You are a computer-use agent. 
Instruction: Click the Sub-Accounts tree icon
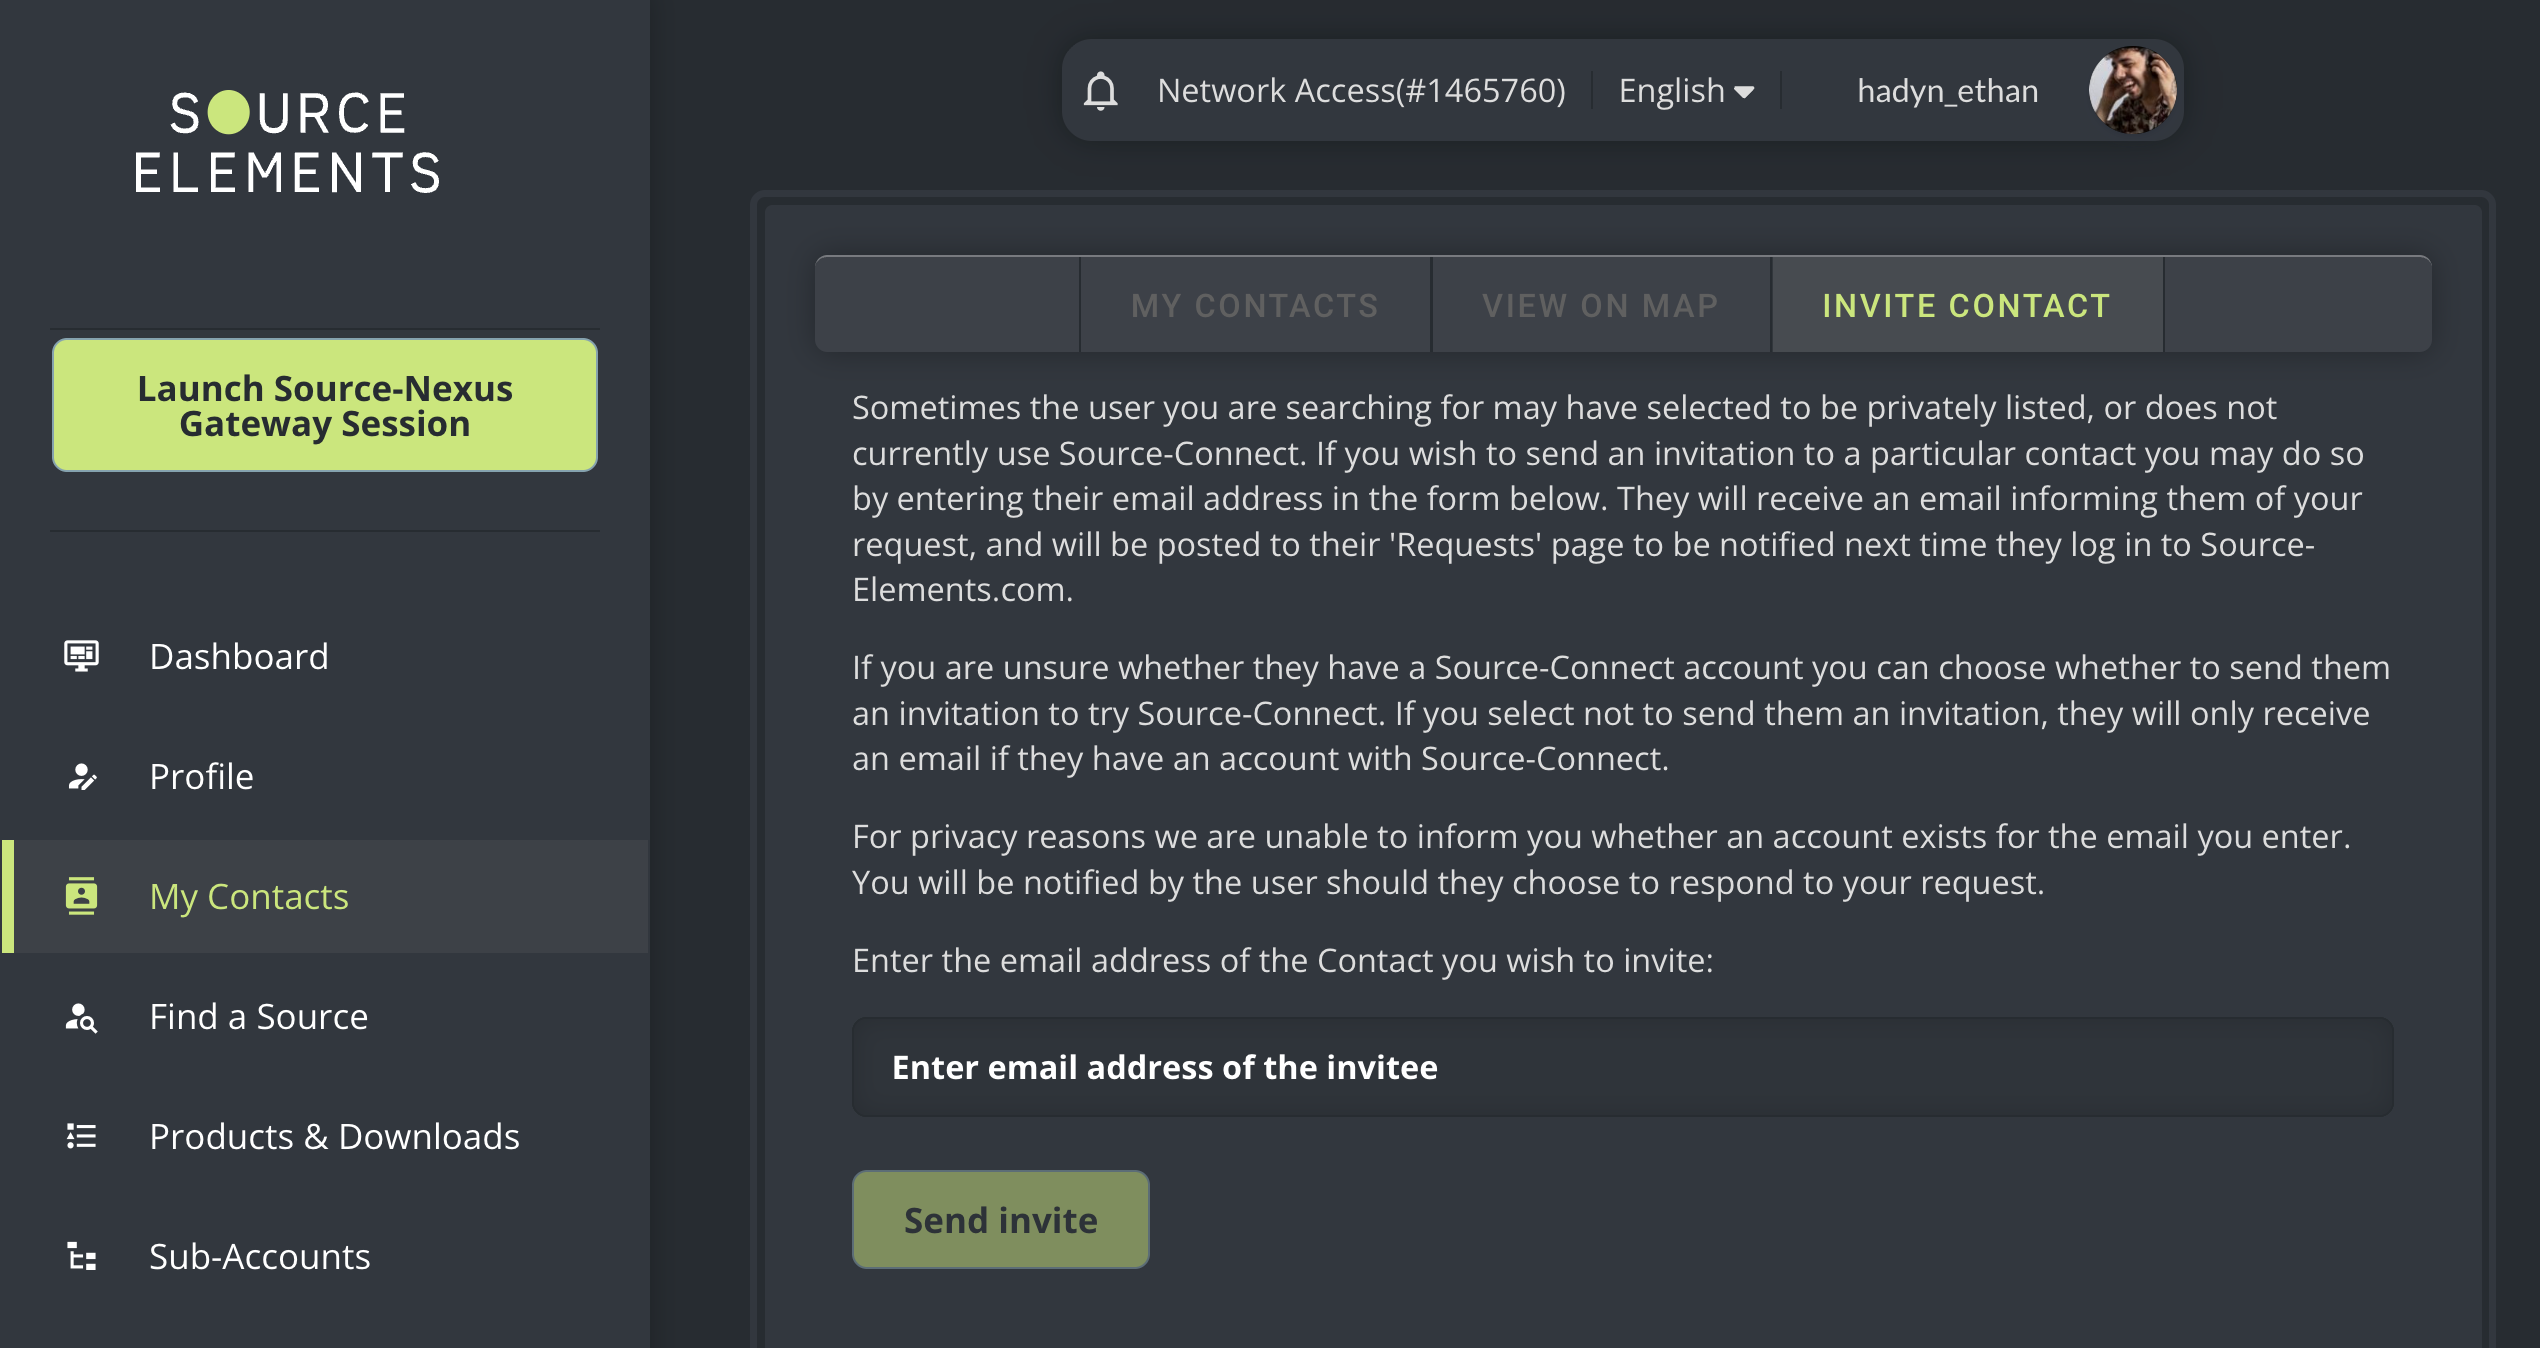[x=81, y=1257]
